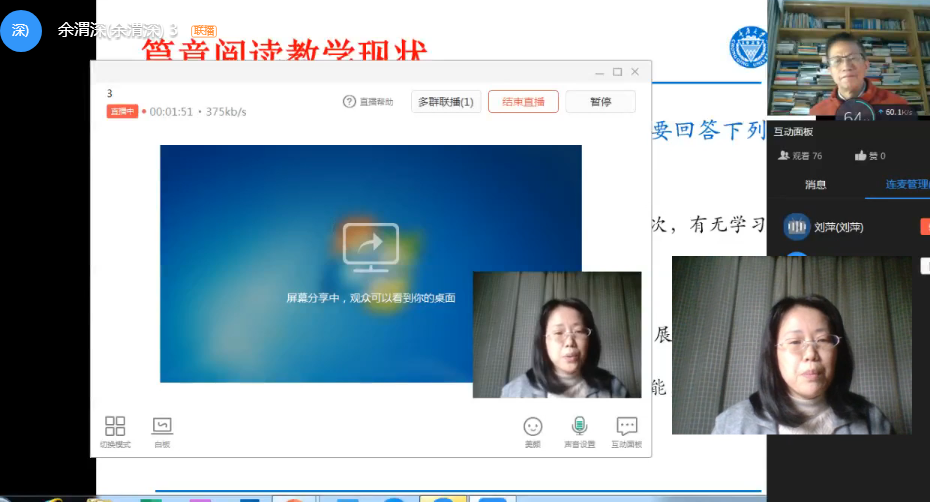Pause the stream with 暂停 button

(x=600, y=102)
